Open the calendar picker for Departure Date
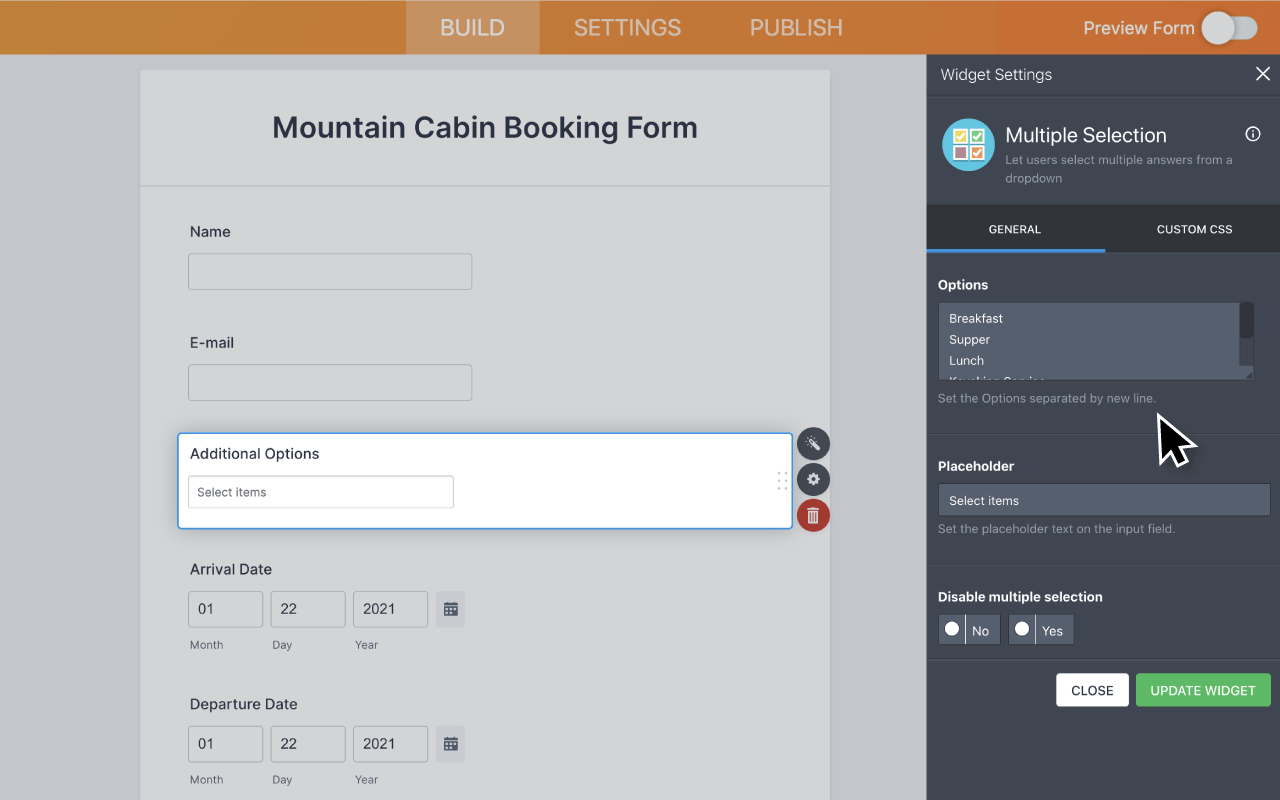This screenshot has height=800, width=1280. [450, 743]
